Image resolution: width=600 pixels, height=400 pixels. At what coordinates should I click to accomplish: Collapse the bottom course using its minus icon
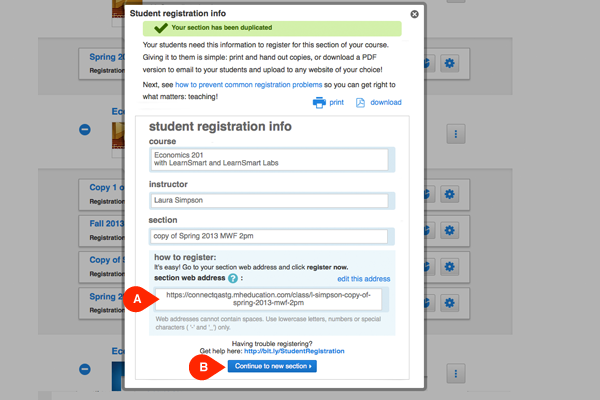point(84,372)
